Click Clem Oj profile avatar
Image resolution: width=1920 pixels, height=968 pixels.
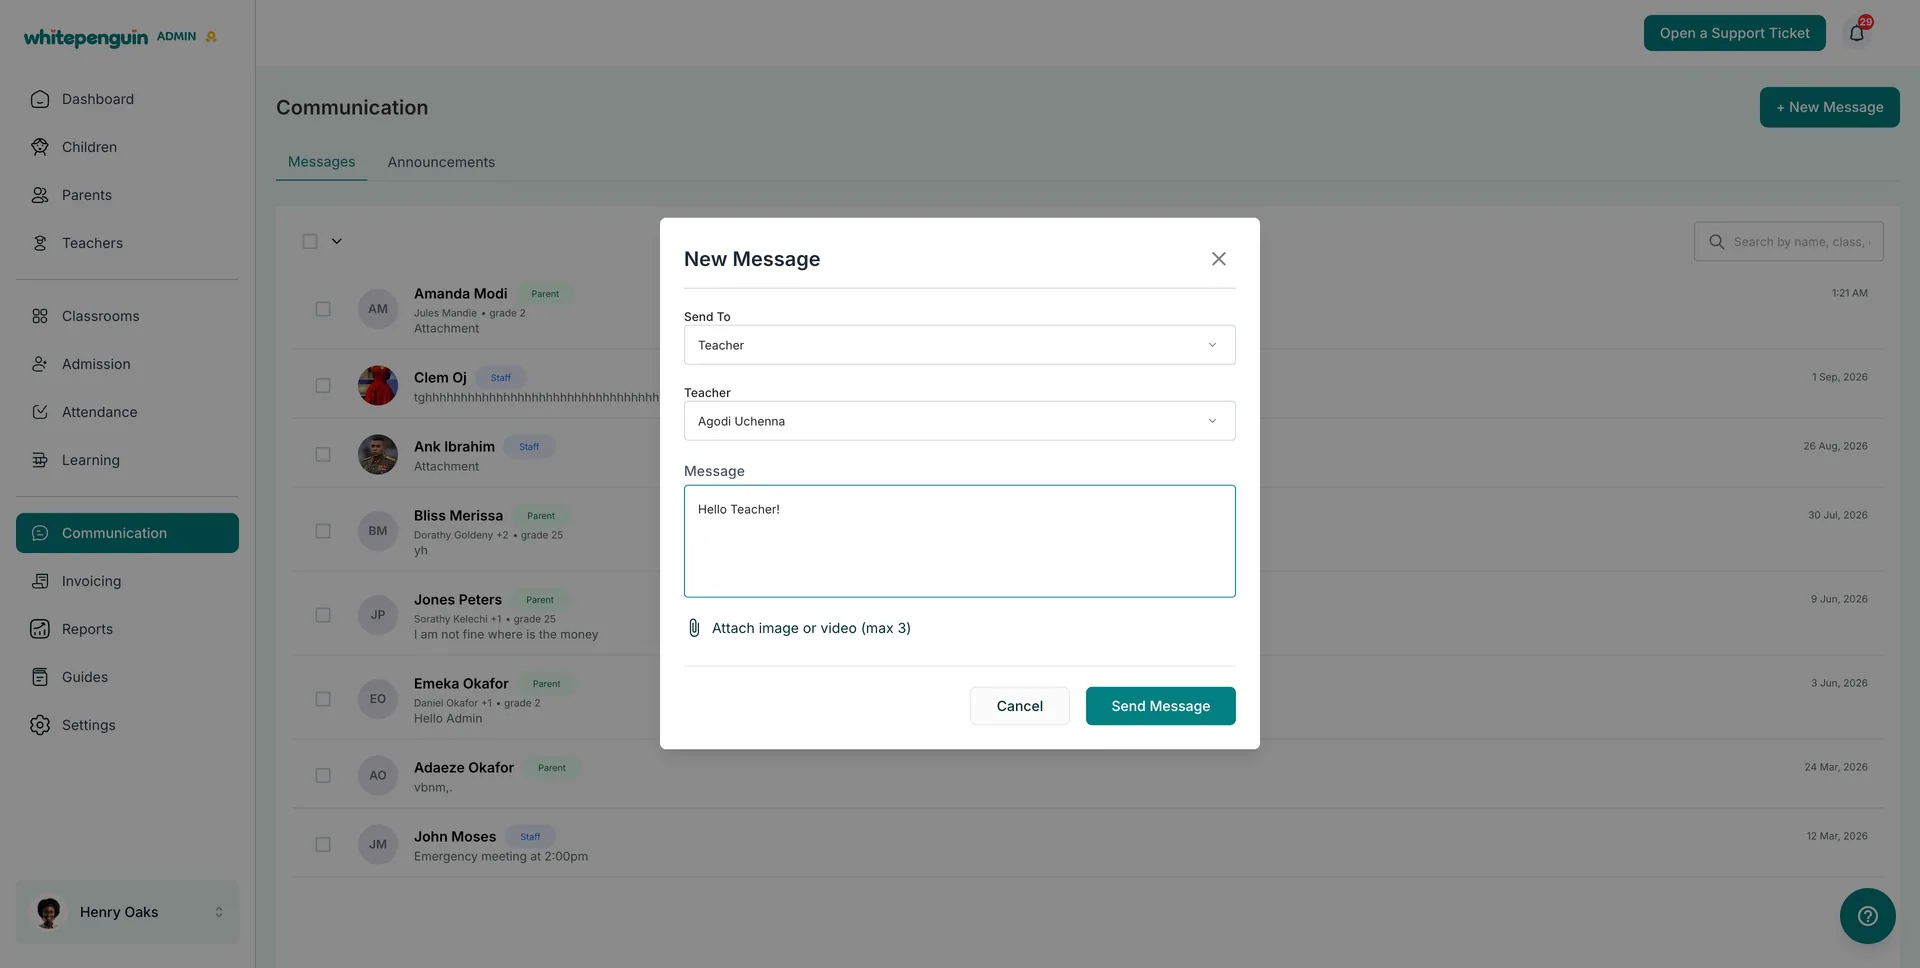click(378, 385)
